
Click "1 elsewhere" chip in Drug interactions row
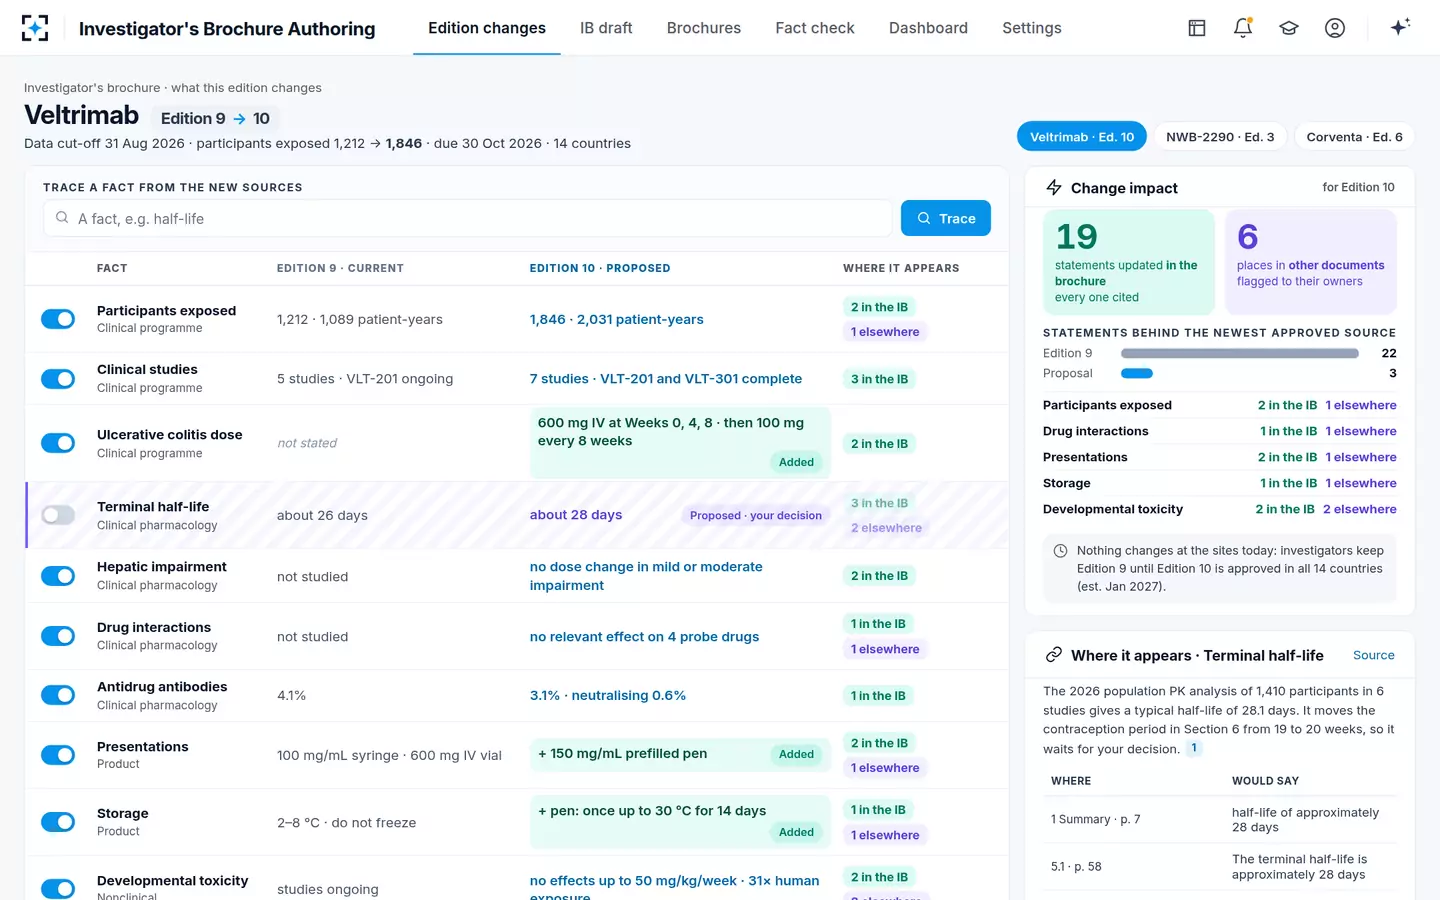coord(885,649)
